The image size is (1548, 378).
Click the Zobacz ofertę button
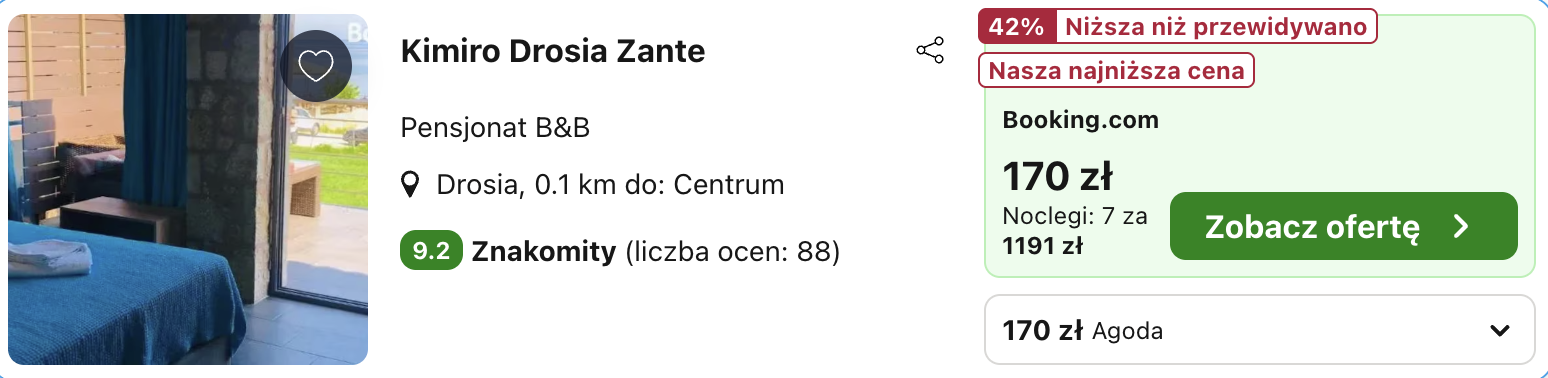pyautogui.click(x=1344, y=226)
